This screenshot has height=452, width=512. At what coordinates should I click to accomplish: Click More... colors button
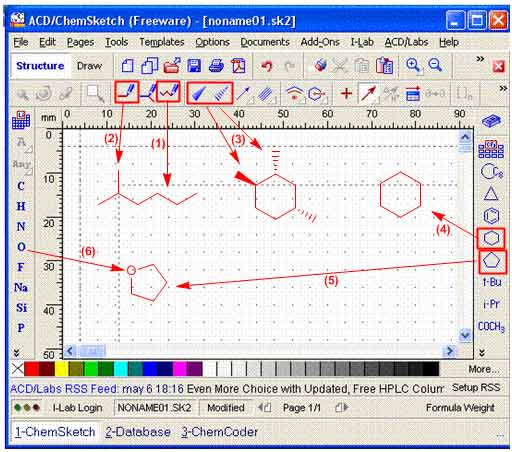click(x=483, y=369)
